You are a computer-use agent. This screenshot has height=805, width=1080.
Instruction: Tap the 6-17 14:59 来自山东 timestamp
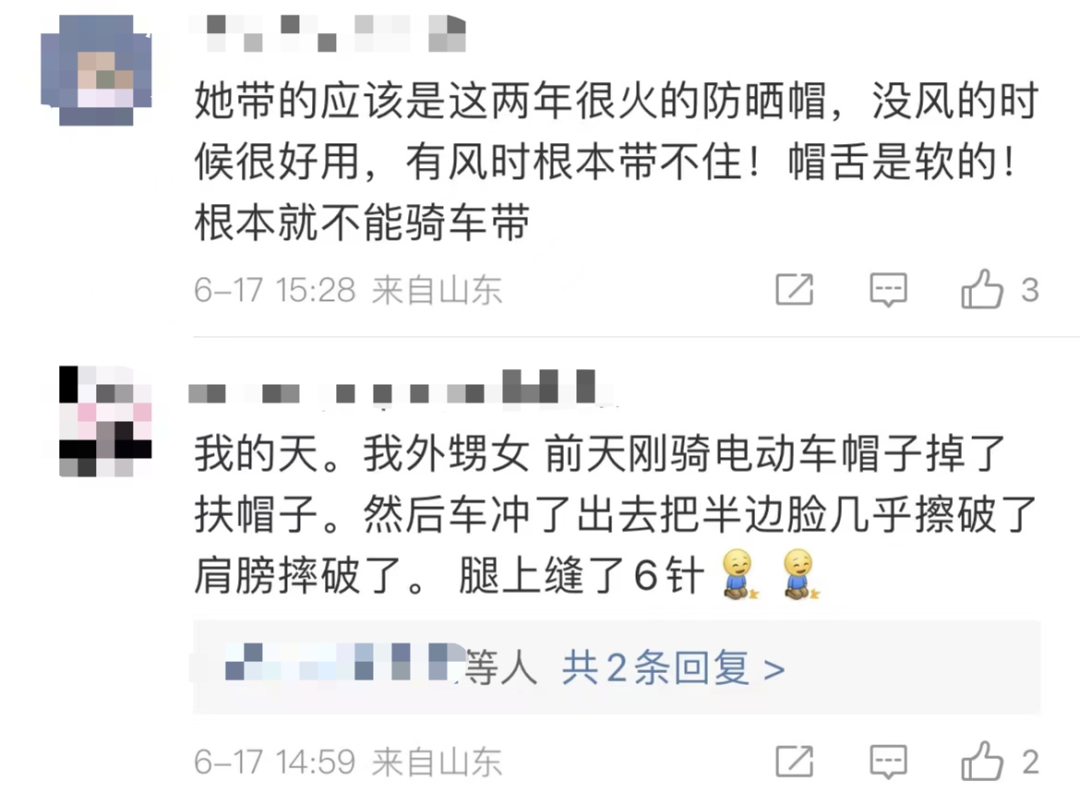[x=348, y=762]
